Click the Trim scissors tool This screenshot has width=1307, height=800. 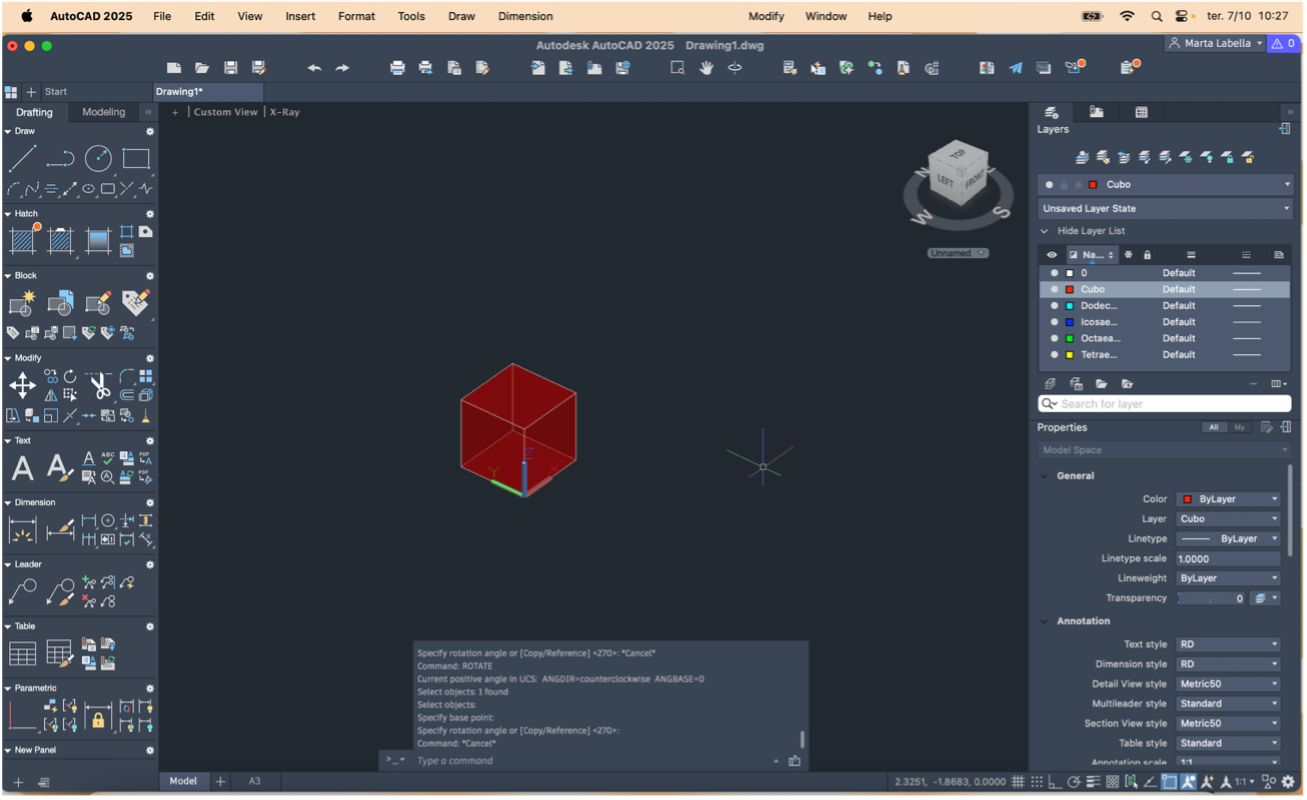[x=99, y=385]
